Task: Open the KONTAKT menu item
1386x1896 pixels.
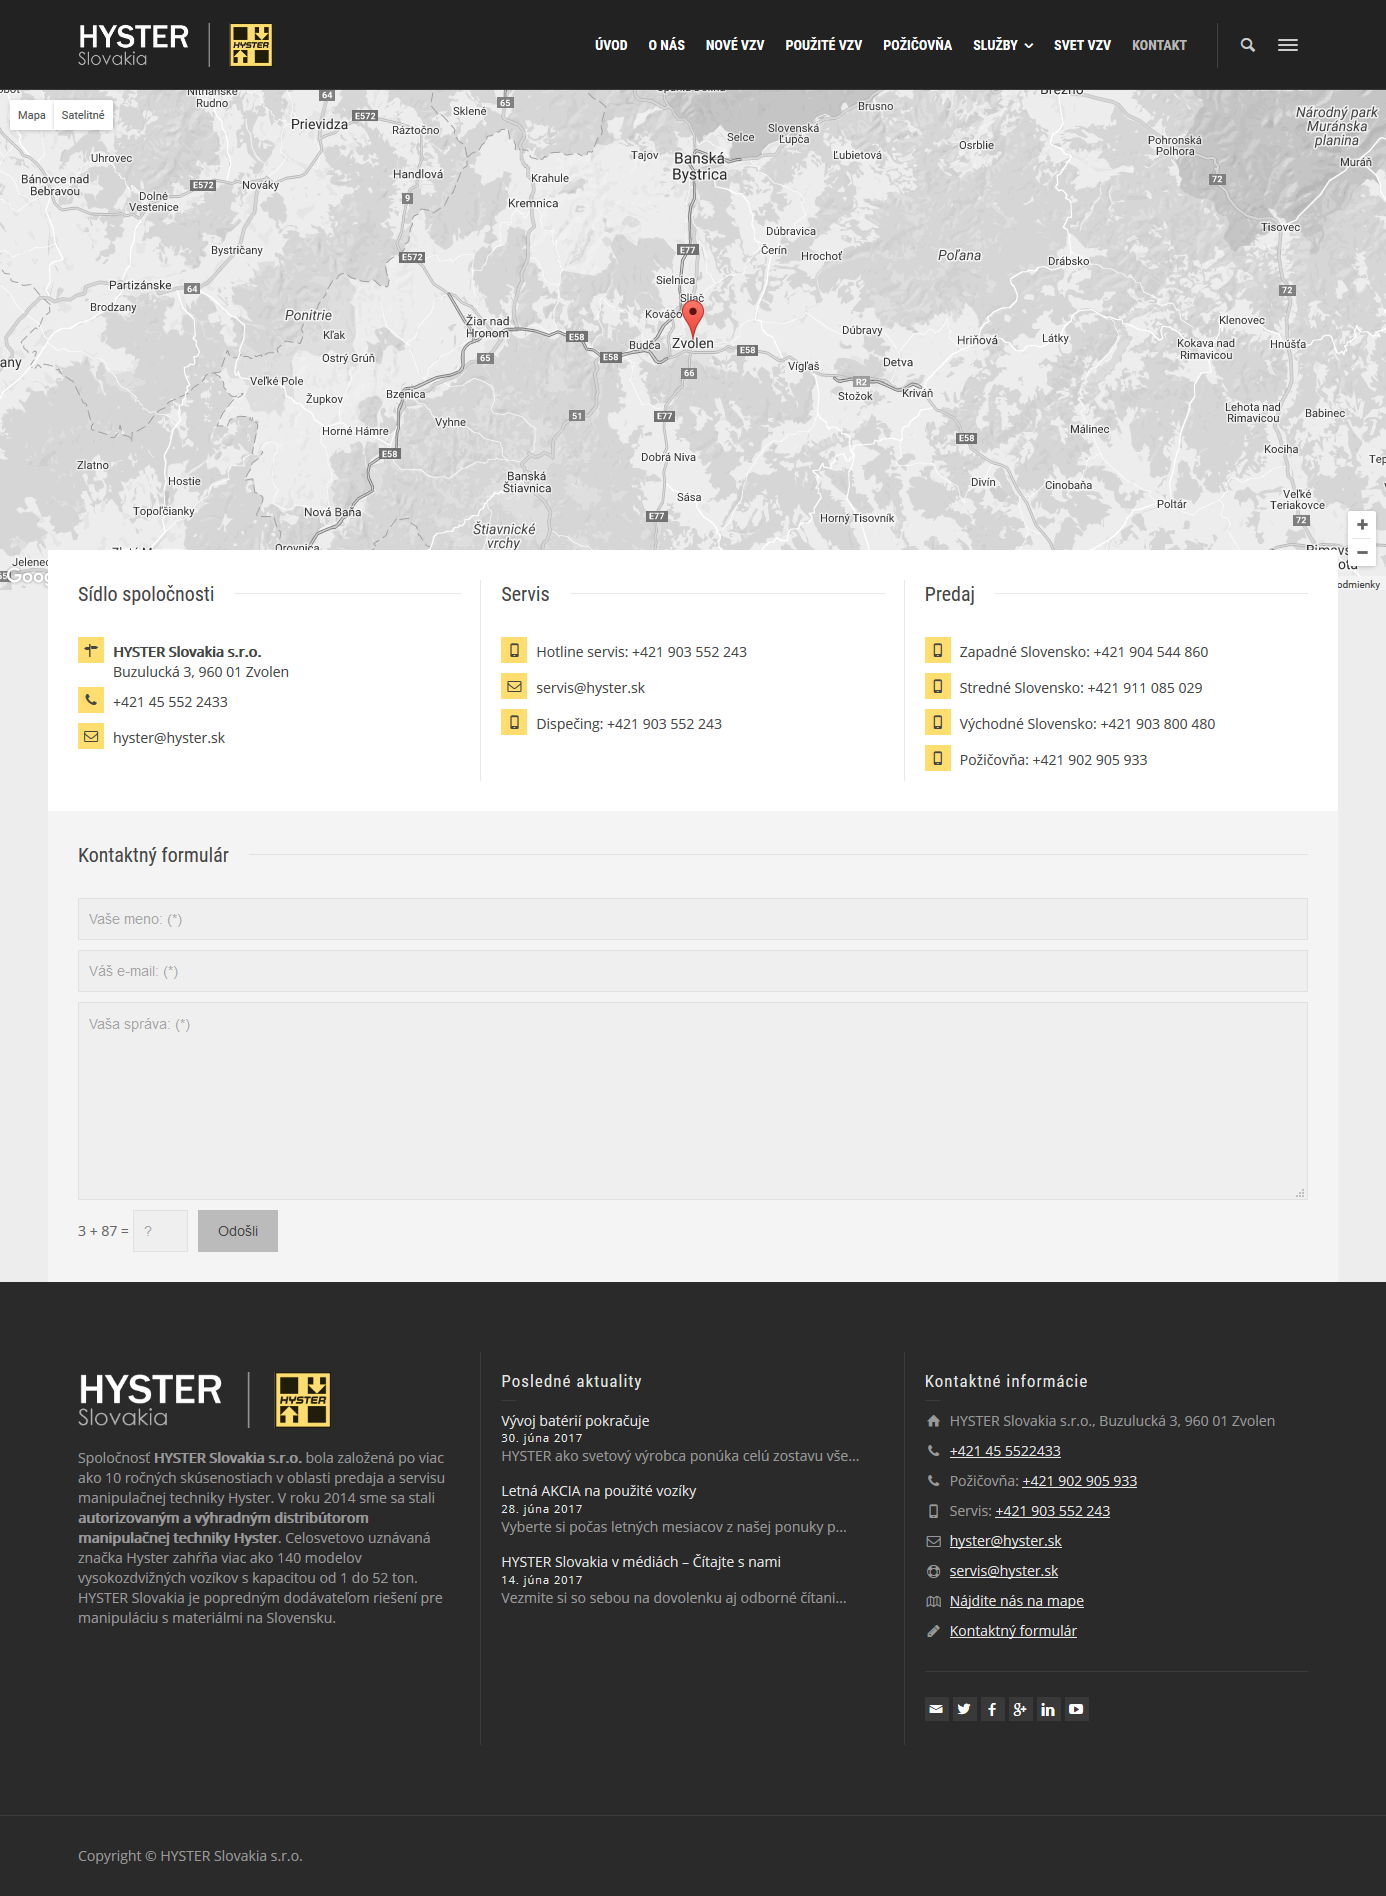Action: point(1159,45)
